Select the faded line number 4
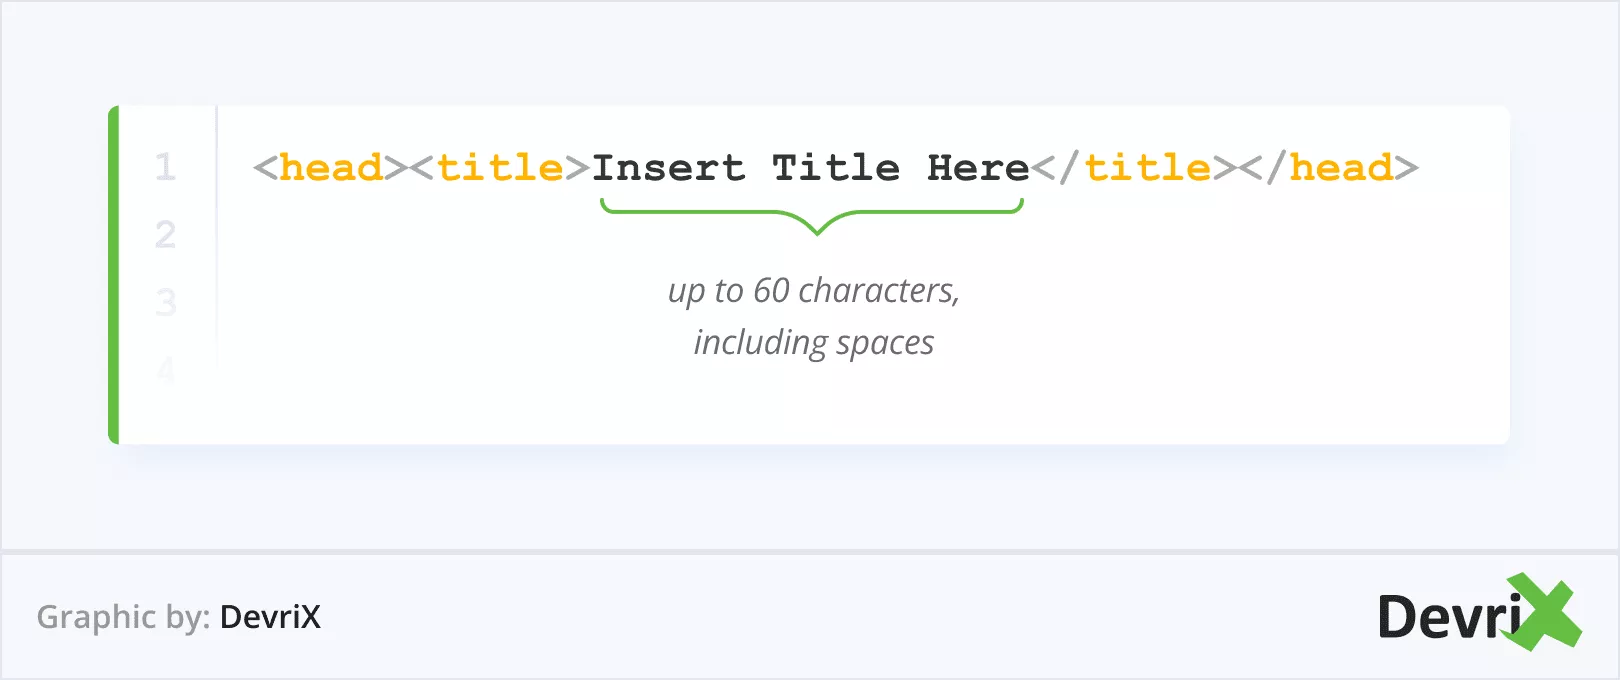 (x=165, y=369)
